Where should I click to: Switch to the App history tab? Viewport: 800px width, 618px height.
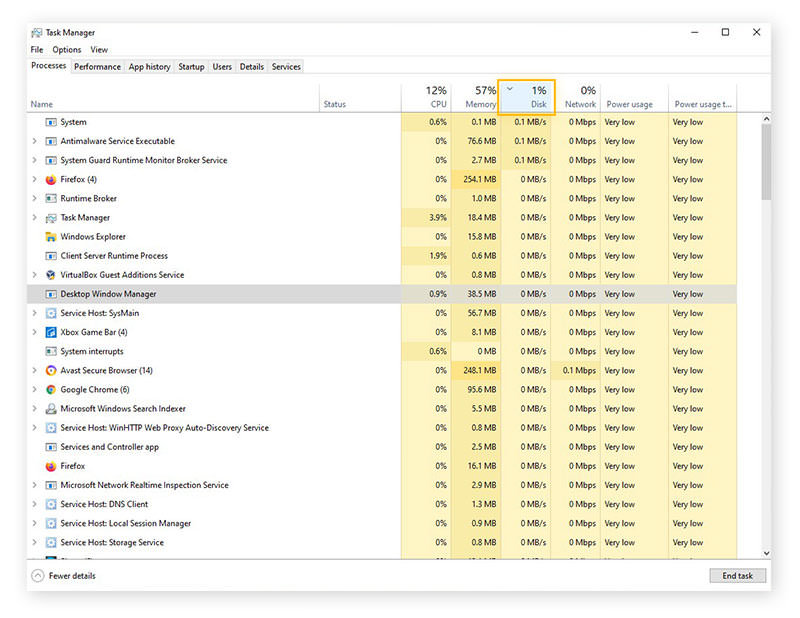[x=149, y=67]
